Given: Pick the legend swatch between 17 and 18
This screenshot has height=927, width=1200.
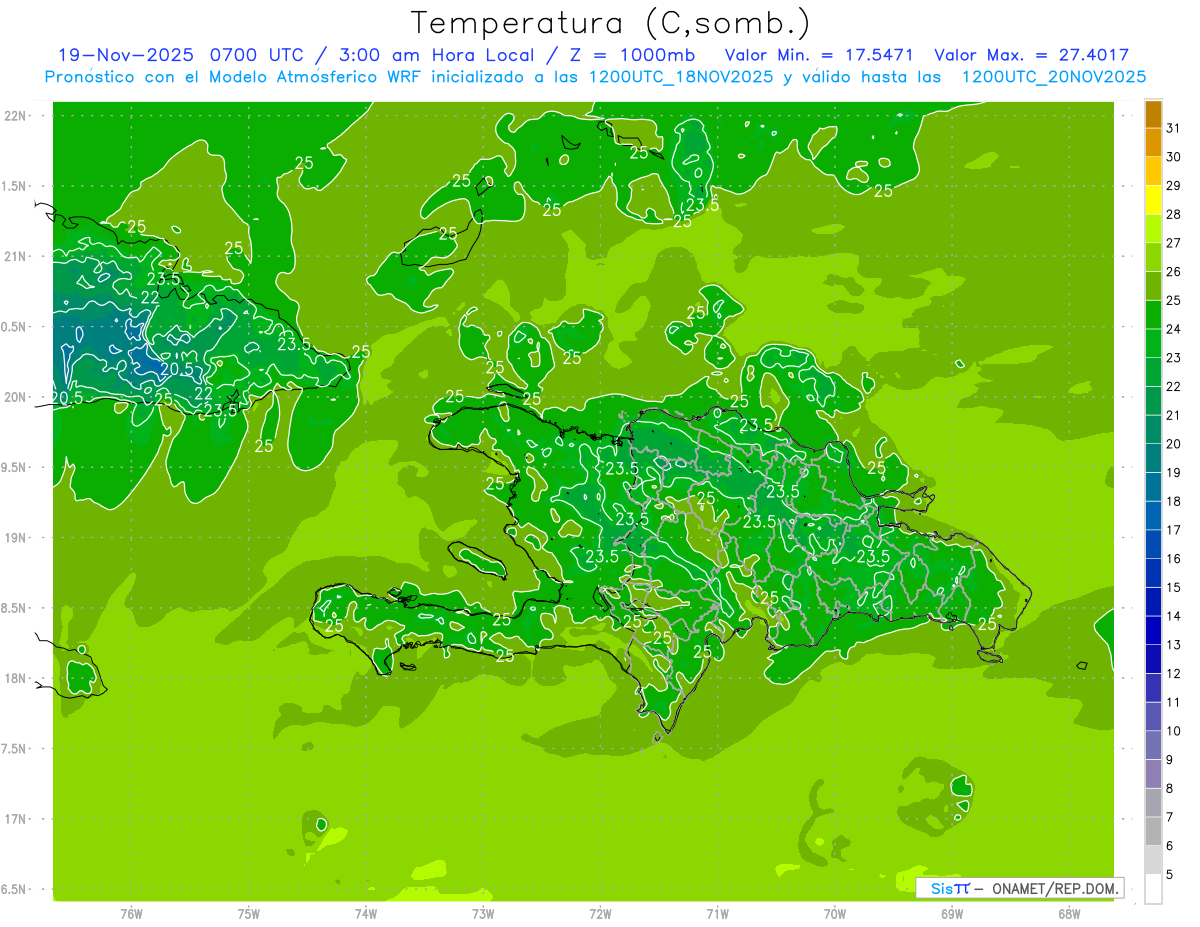Looking at the screenshot, I should tap(1153, 516).
